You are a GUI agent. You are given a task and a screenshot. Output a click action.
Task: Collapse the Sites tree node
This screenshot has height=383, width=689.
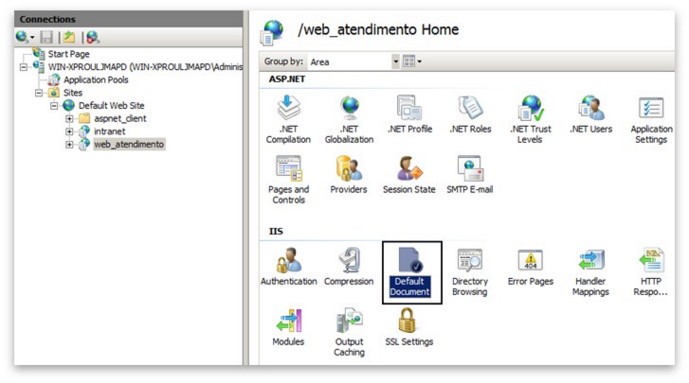(39, 93)
